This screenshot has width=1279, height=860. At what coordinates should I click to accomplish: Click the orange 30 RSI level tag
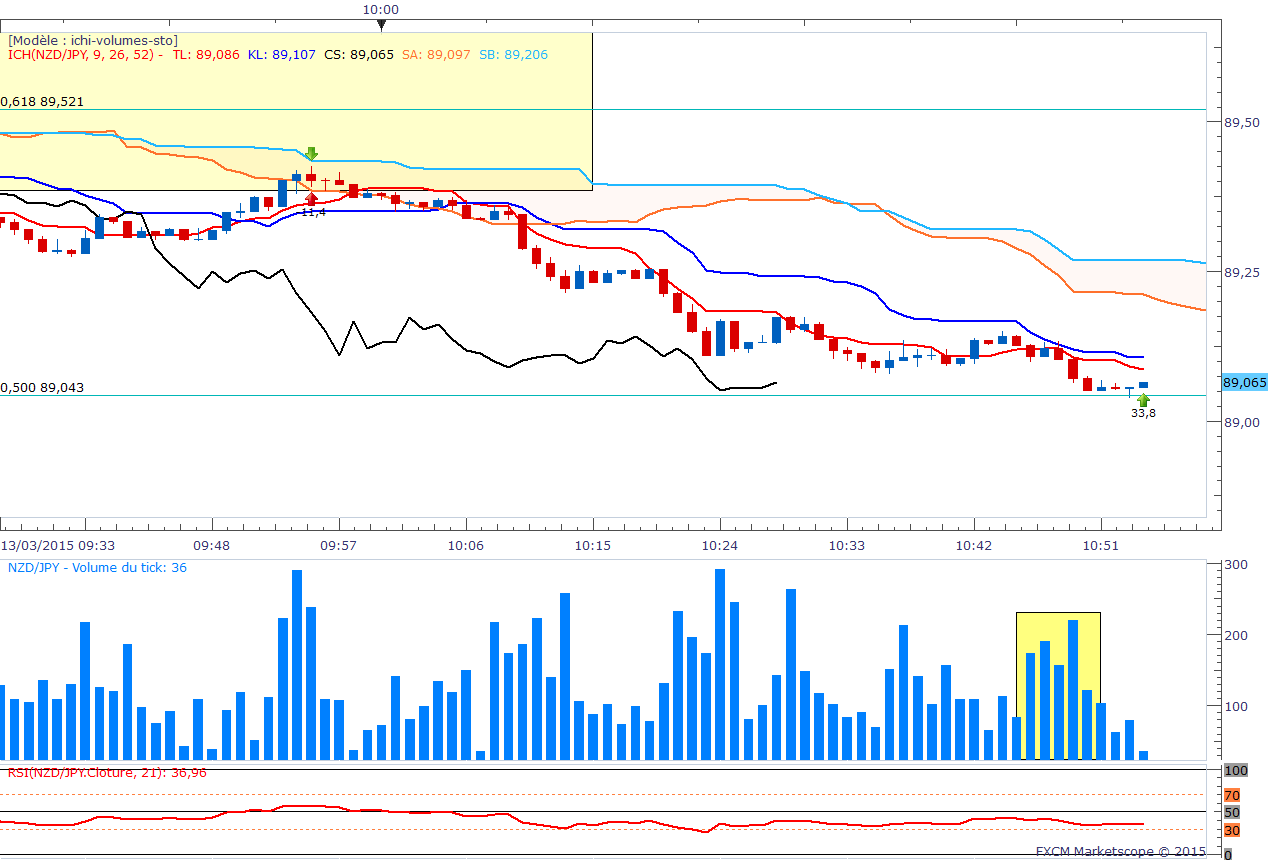1232,830
